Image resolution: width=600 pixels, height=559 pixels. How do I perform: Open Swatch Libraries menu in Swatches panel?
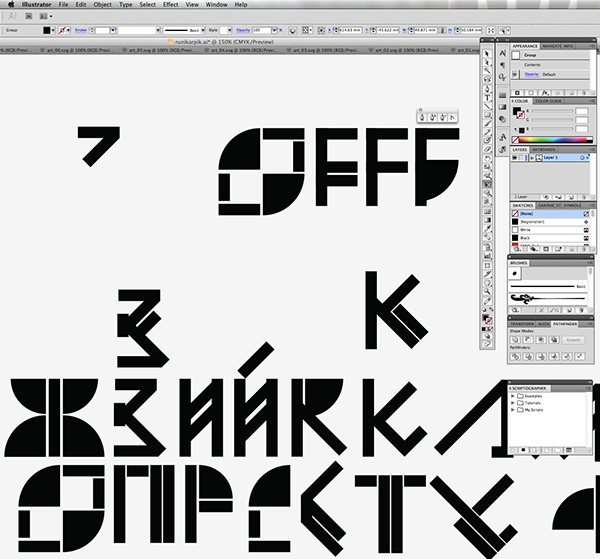(x=517, y=249)
